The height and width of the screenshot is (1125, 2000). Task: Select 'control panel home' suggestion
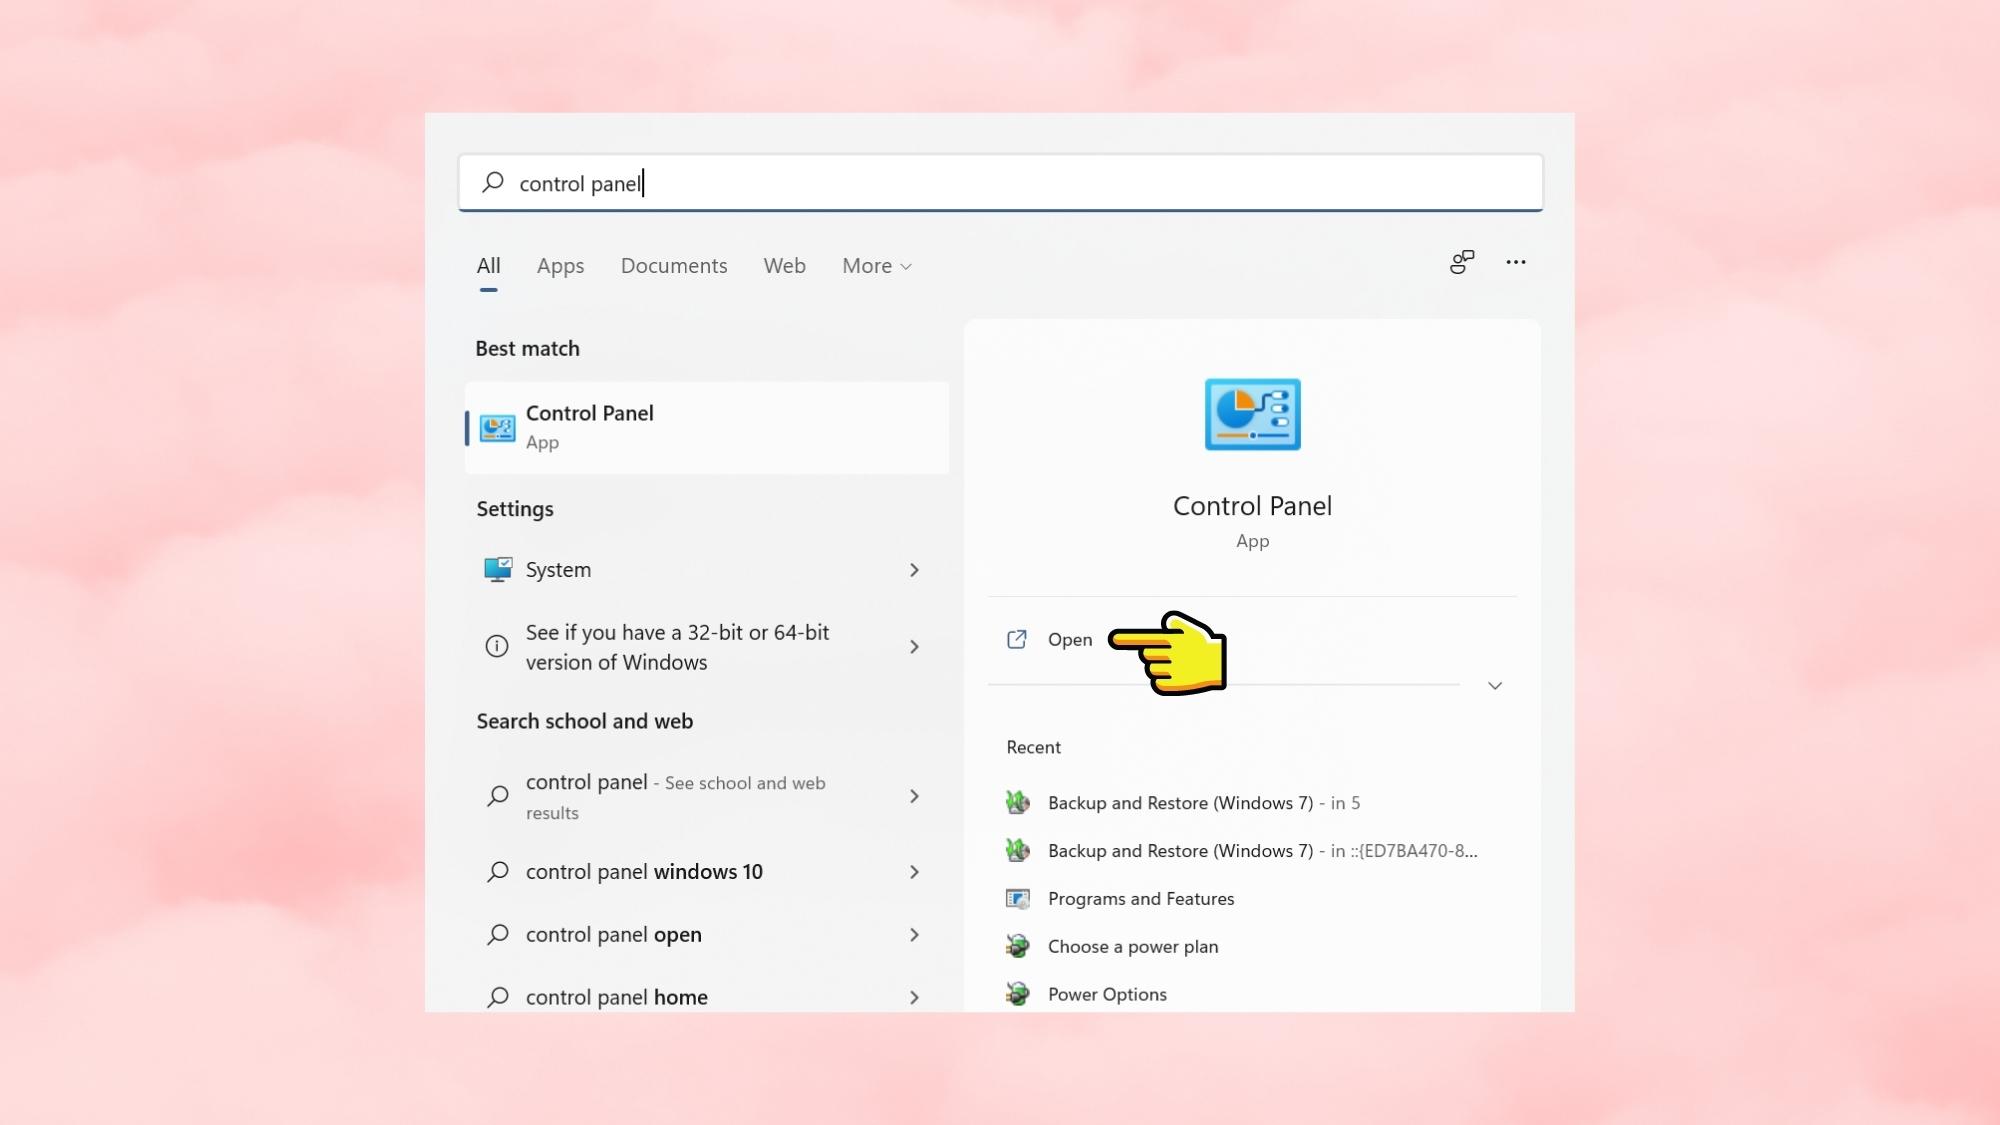pos(707,997)
